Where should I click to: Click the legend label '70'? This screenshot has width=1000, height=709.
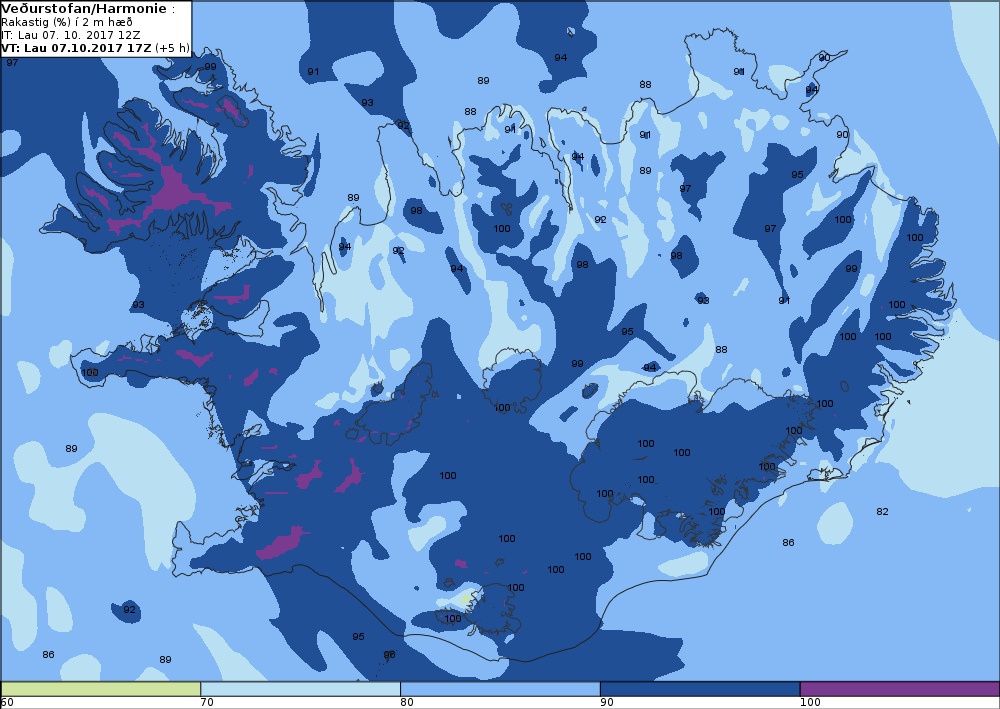pos(207,703)
